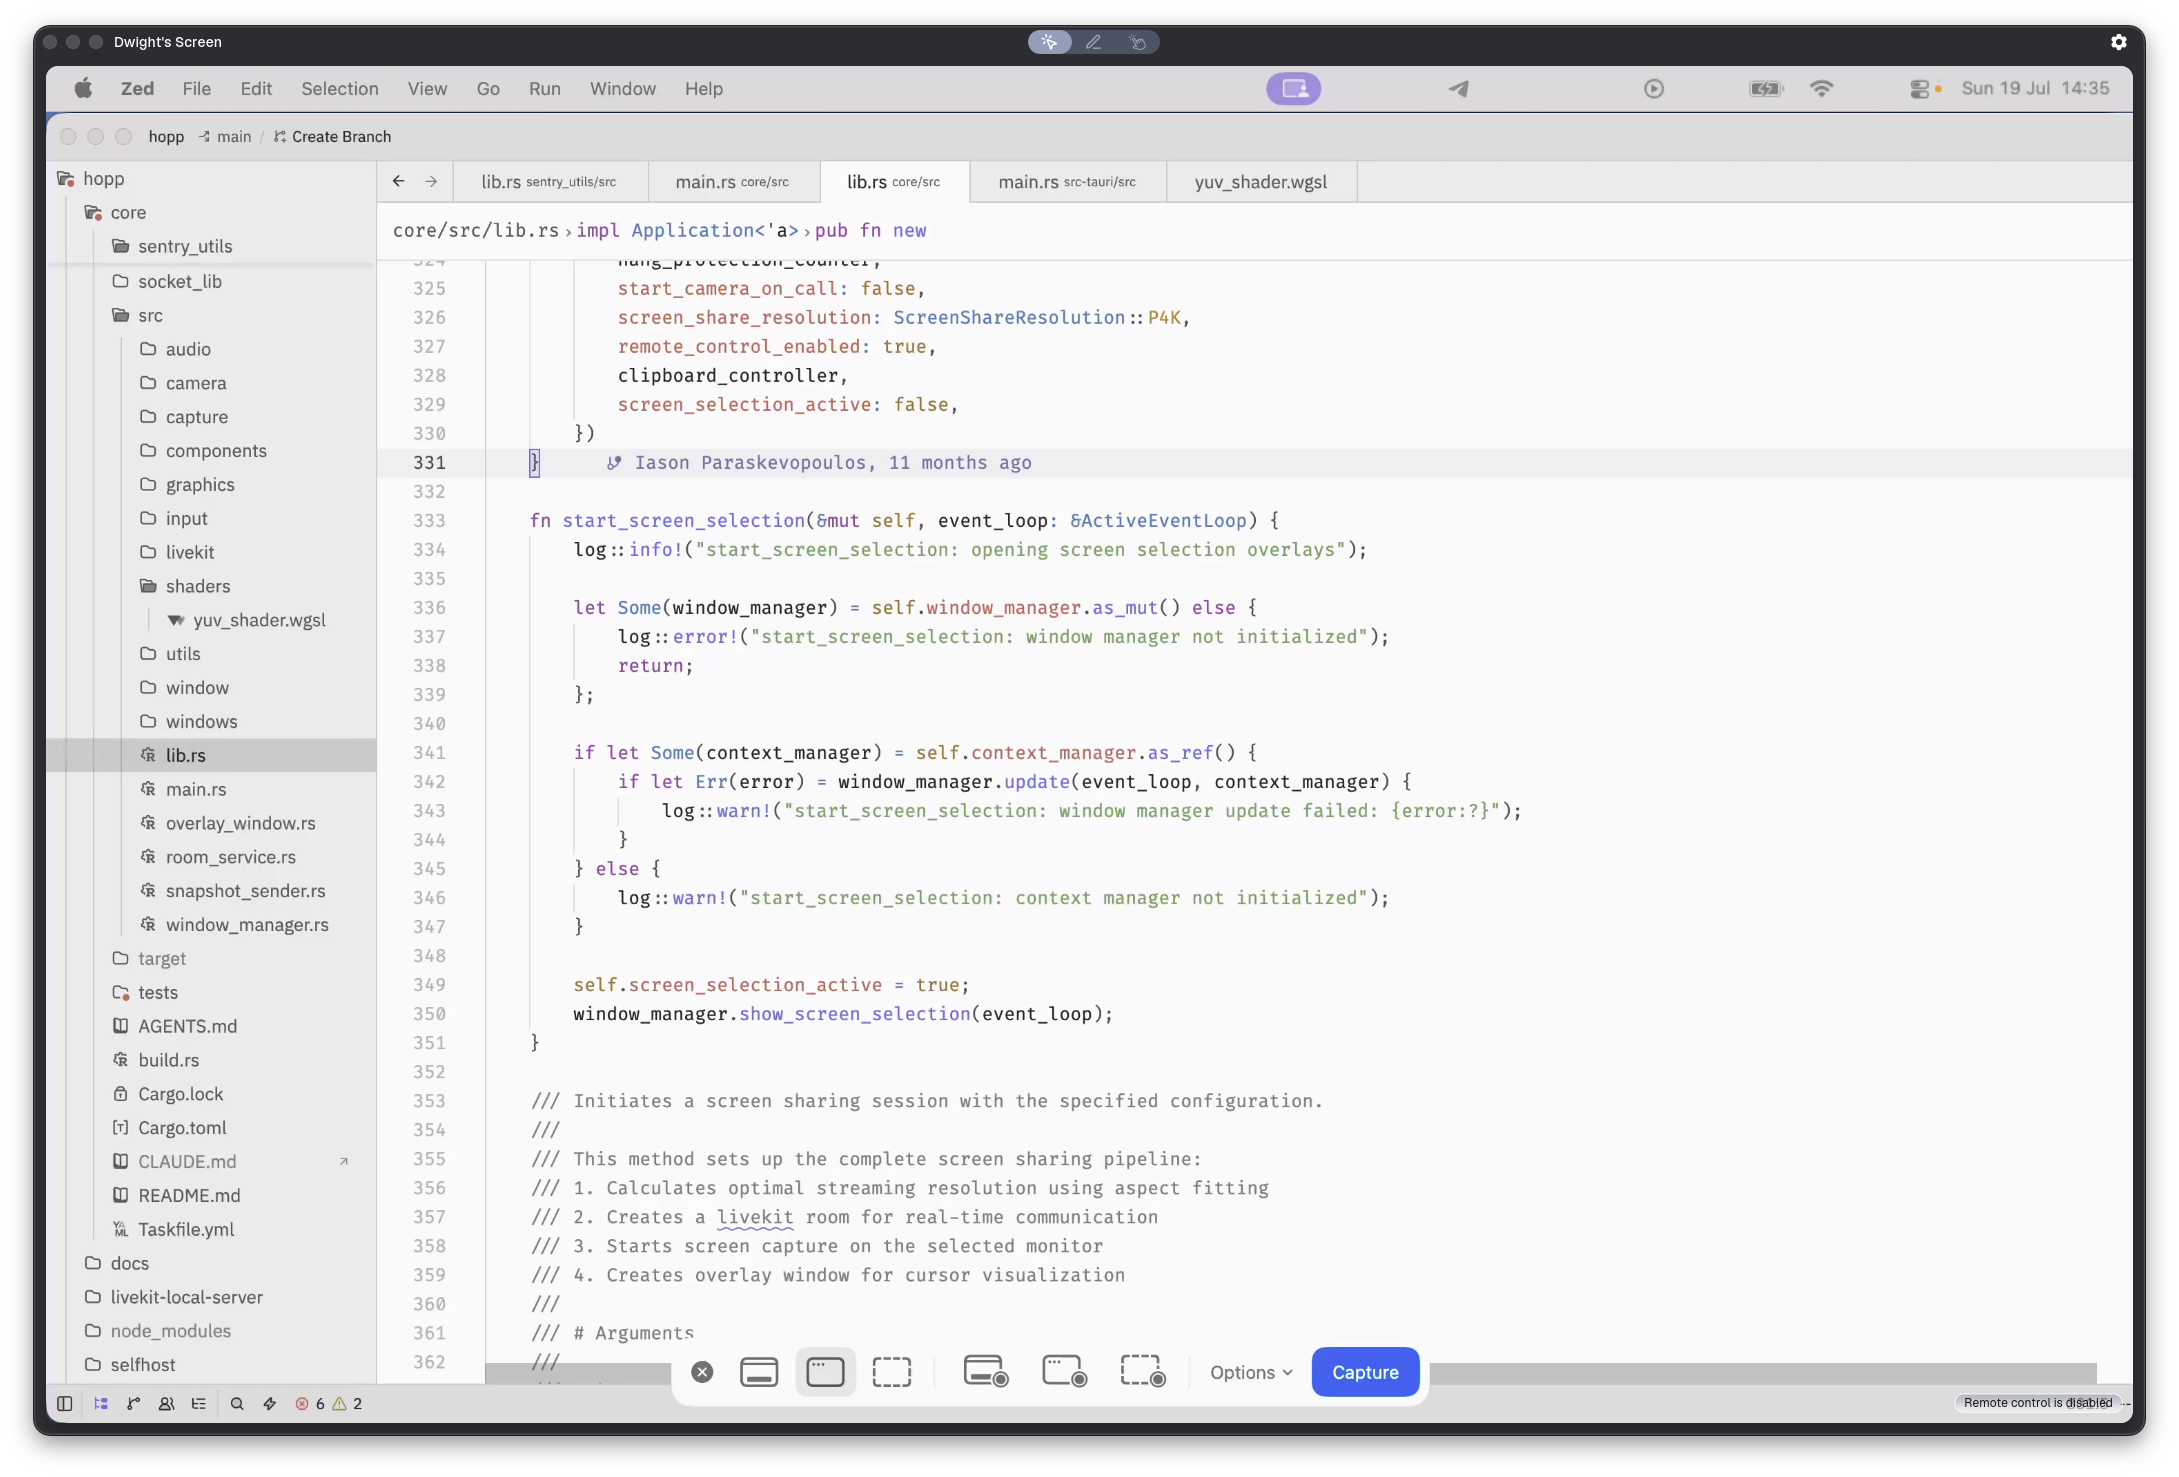Collapse the shaders folder
Screen dimensions: 2179x1477
[197, 586]
